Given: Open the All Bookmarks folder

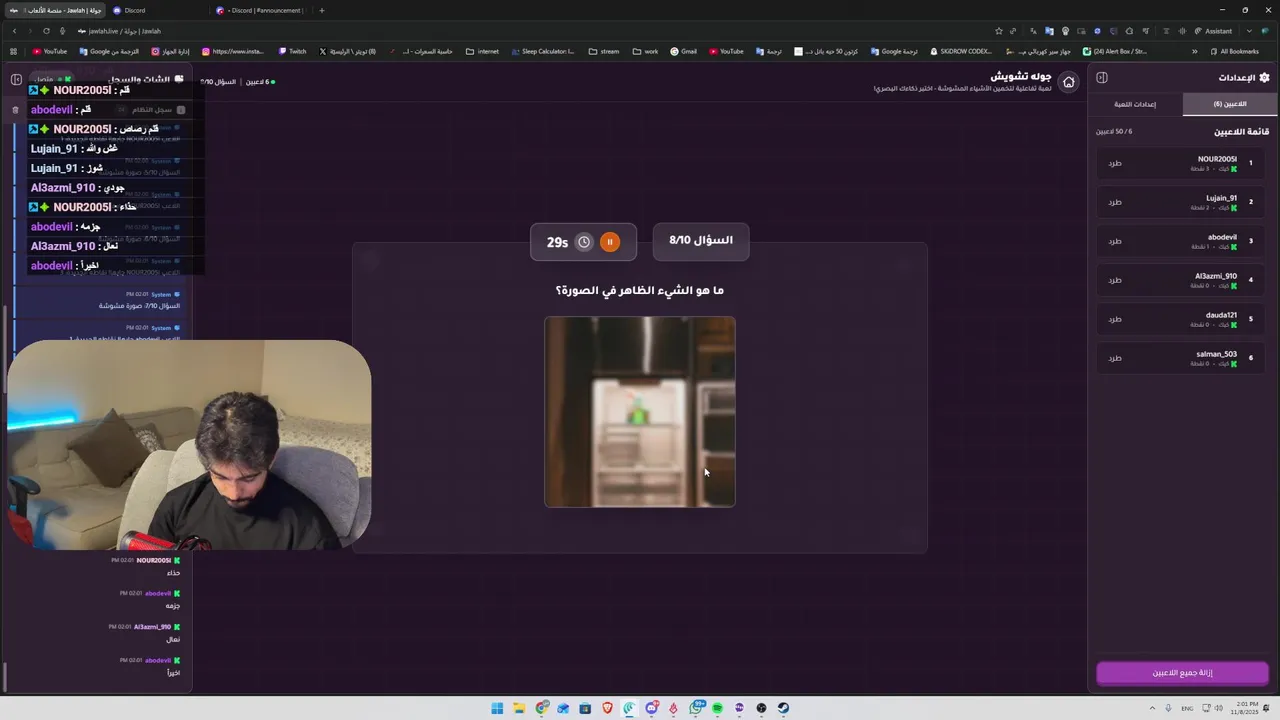Looking at the screenshot, I should pyautogui.click(x=1234, y=51).
